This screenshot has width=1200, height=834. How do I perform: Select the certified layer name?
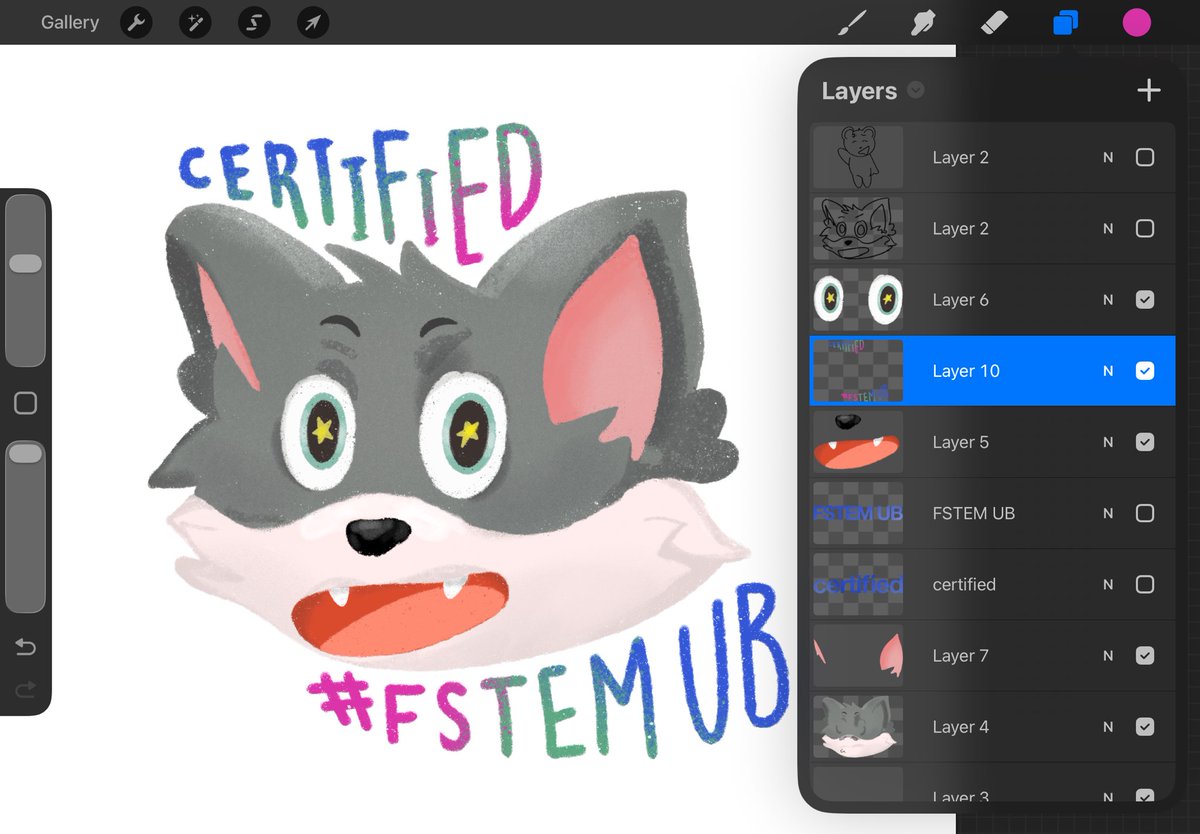pos(964,584)
